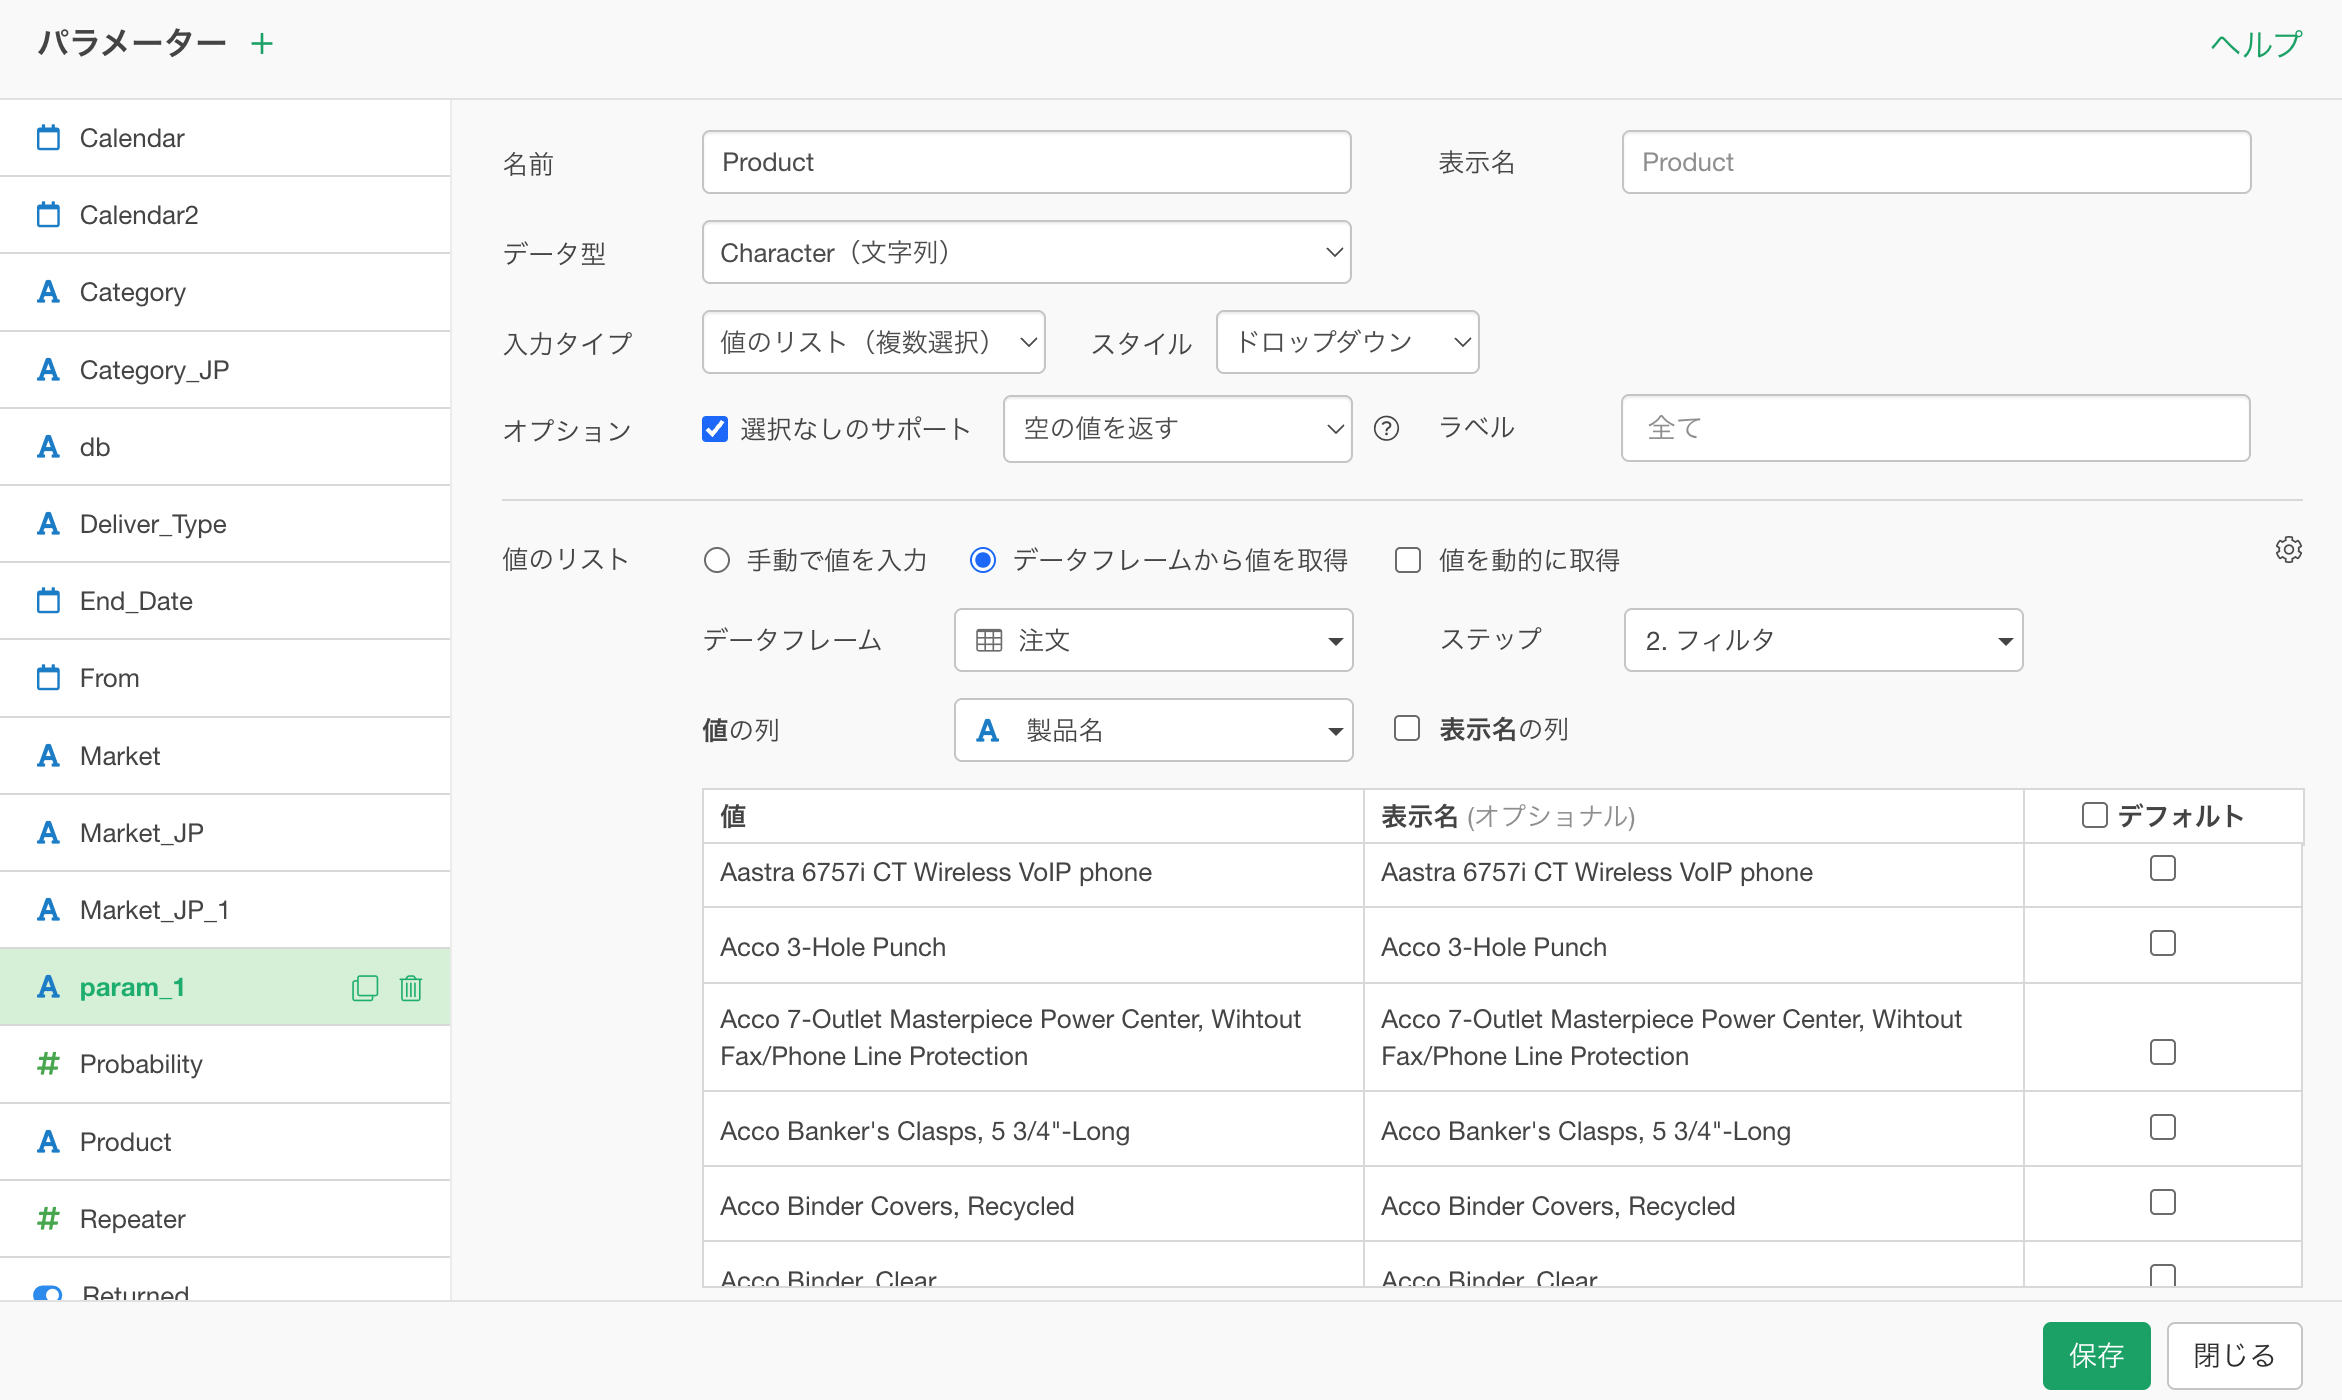
Task: Select the Market_JP_1 parameter
Action: tap(225, 910)
